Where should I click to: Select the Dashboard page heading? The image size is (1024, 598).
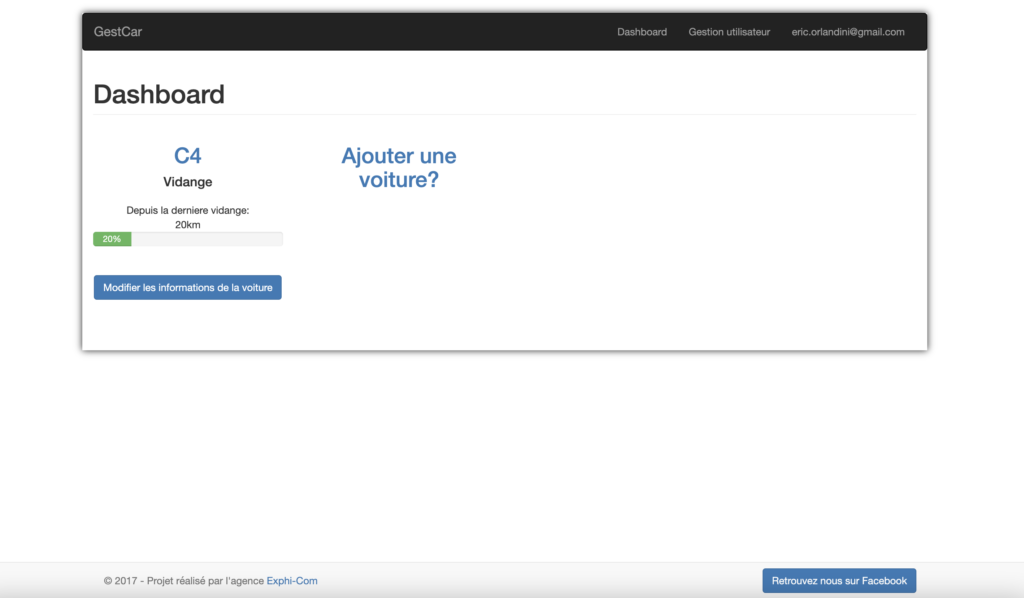click(x=159, y=94)
